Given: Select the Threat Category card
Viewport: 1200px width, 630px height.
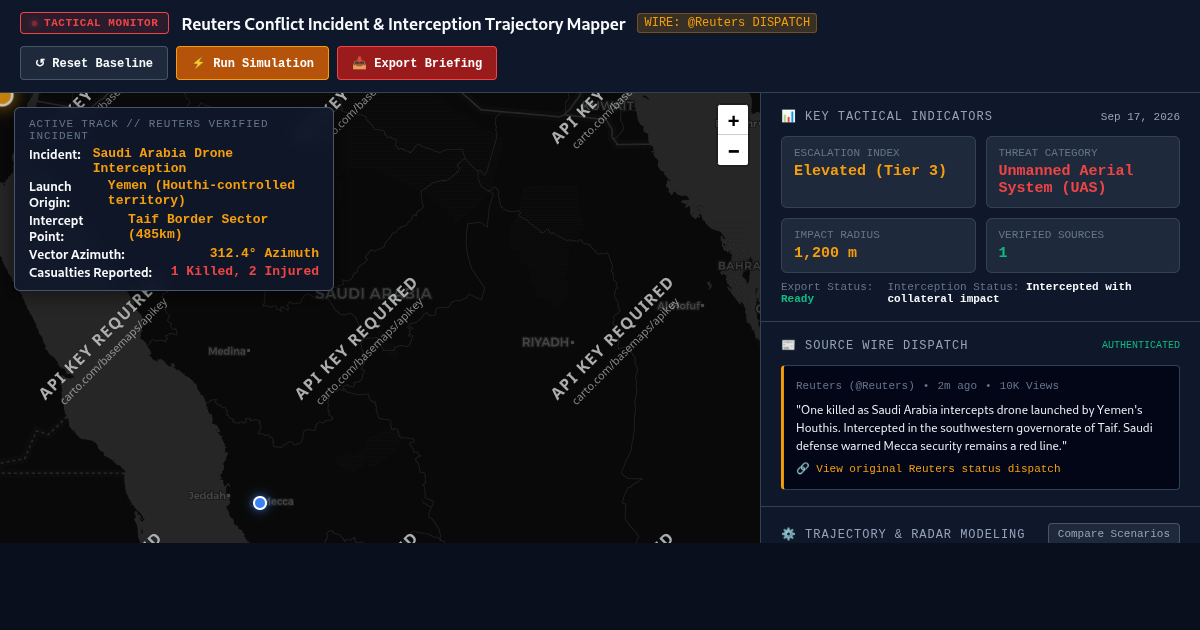Looking at the screenshot, I should (x=1083, y=172).
